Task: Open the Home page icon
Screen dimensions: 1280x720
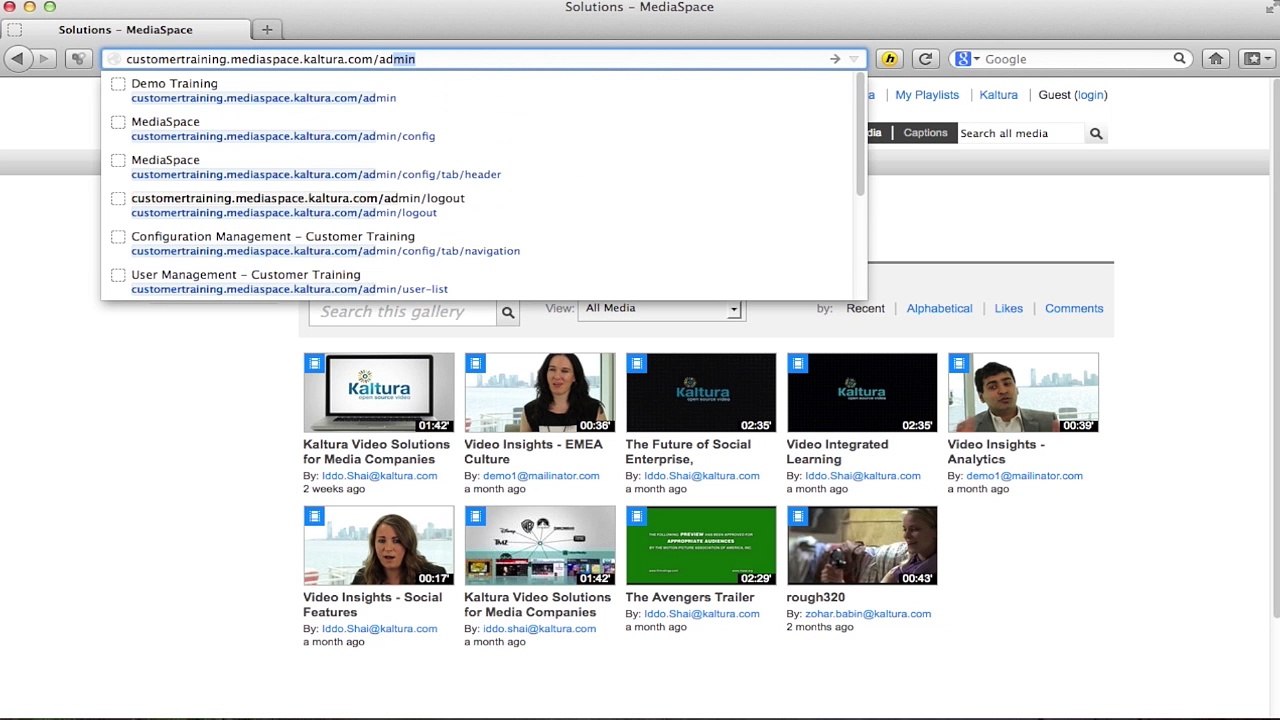Action: (1216, 59)
